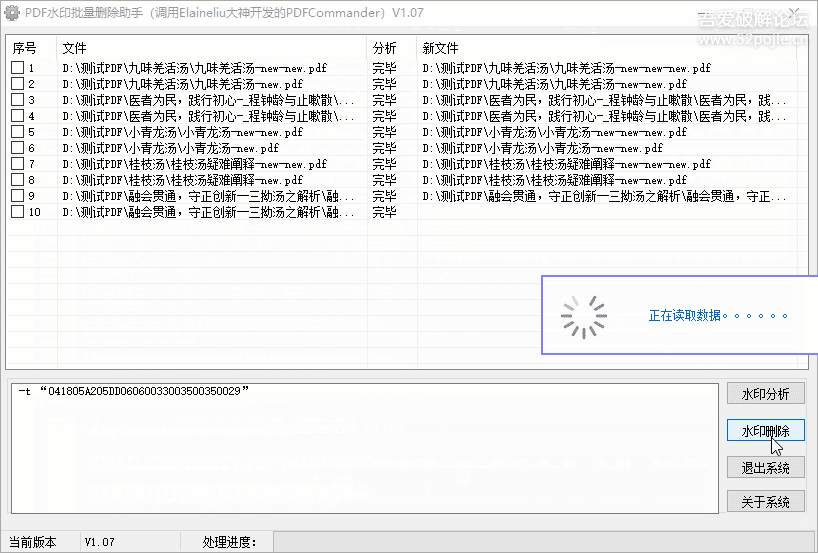Screen dimensions: 818x553
Task: Click row 10 file path 融会贯通
Action: [208, 212]
